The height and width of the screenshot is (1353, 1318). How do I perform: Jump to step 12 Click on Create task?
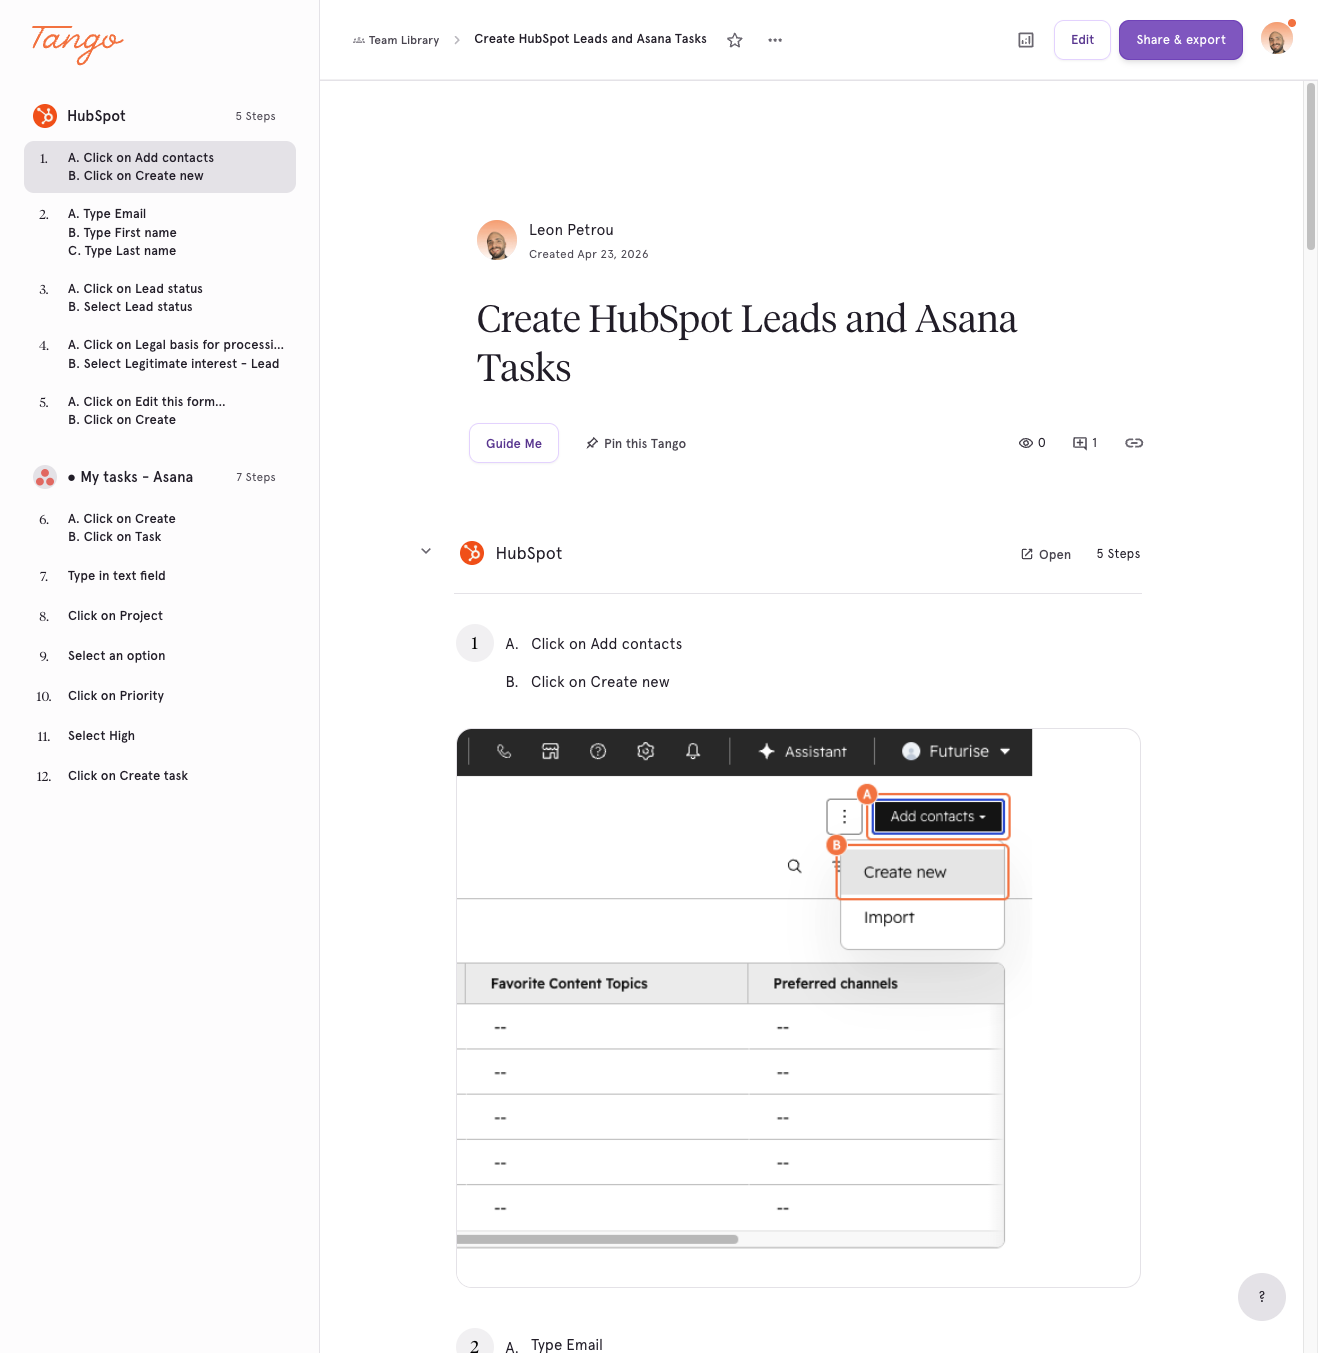pos(160,776)
